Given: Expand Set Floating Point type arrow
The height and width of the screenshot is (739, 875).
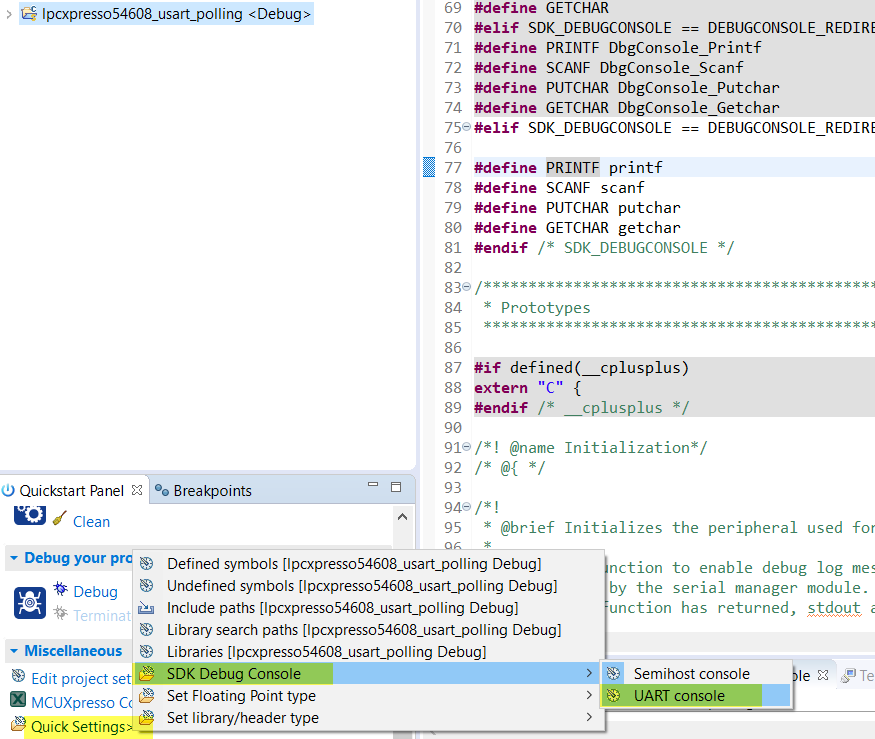Looking at the screenshot, I should coord(589,695).
